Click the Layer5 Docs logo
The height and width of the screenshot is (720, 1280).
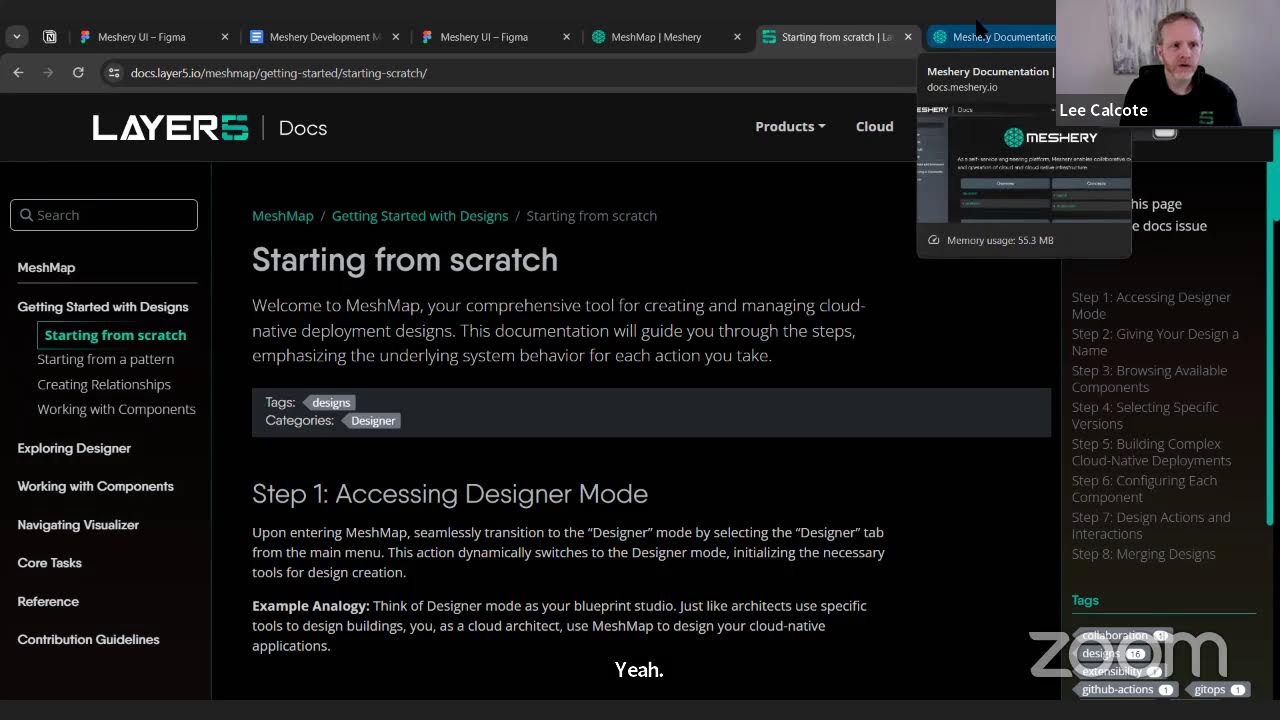pos(210,127)
